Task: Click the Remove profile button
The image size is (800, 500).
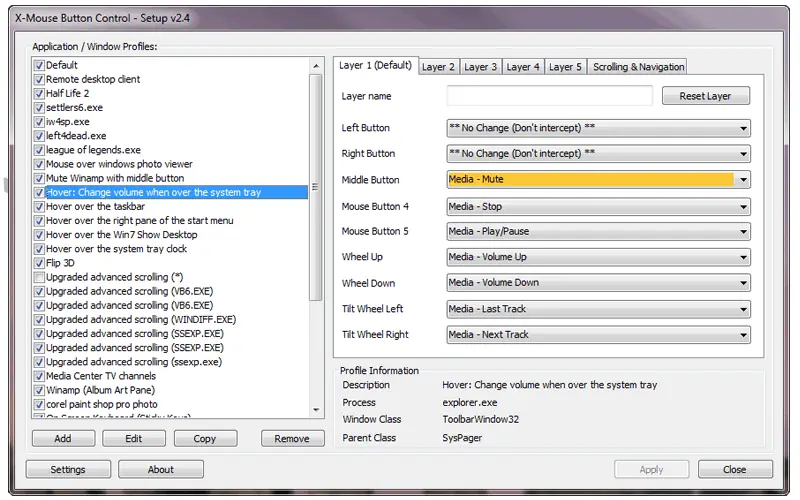Action: (292, 439)
